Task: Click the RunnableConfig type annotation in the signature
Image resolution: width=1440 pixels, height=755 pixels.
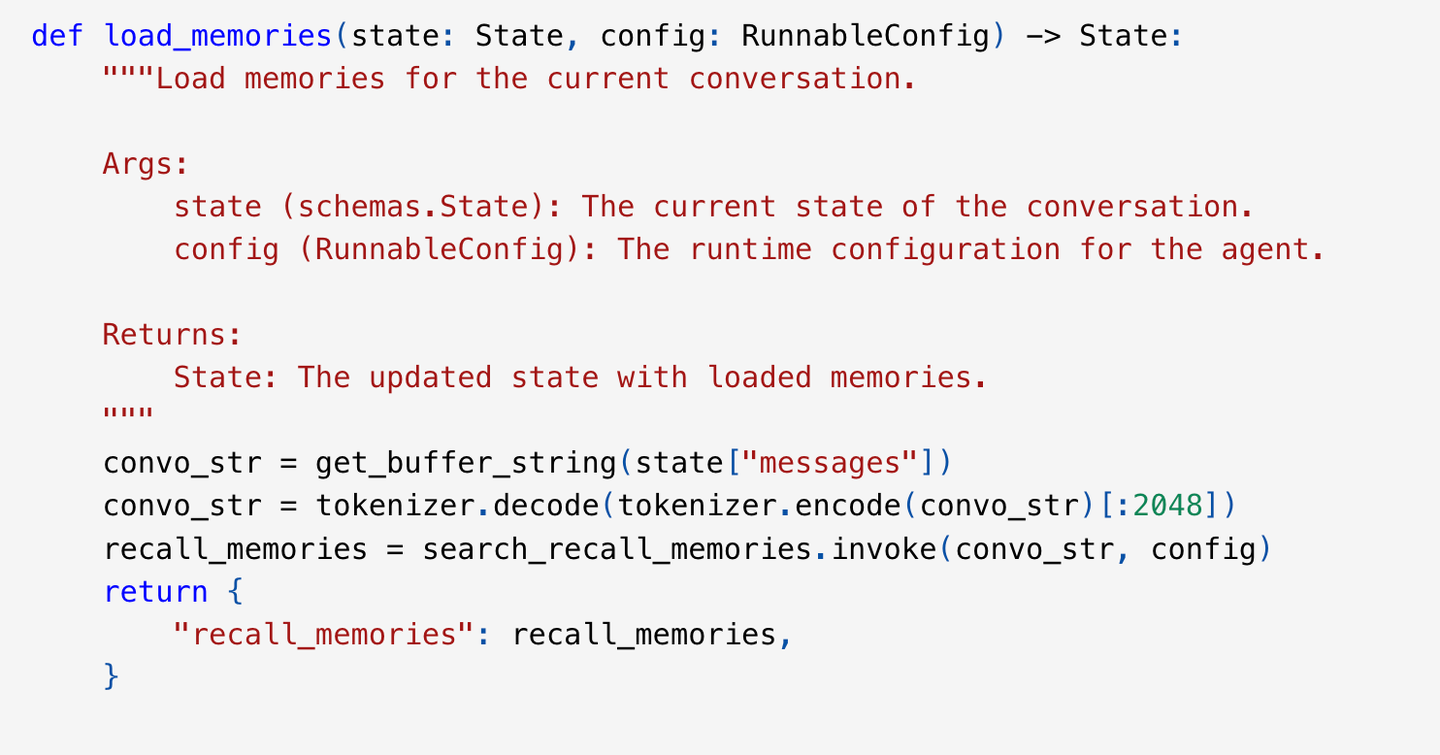Action: point(864,37)
